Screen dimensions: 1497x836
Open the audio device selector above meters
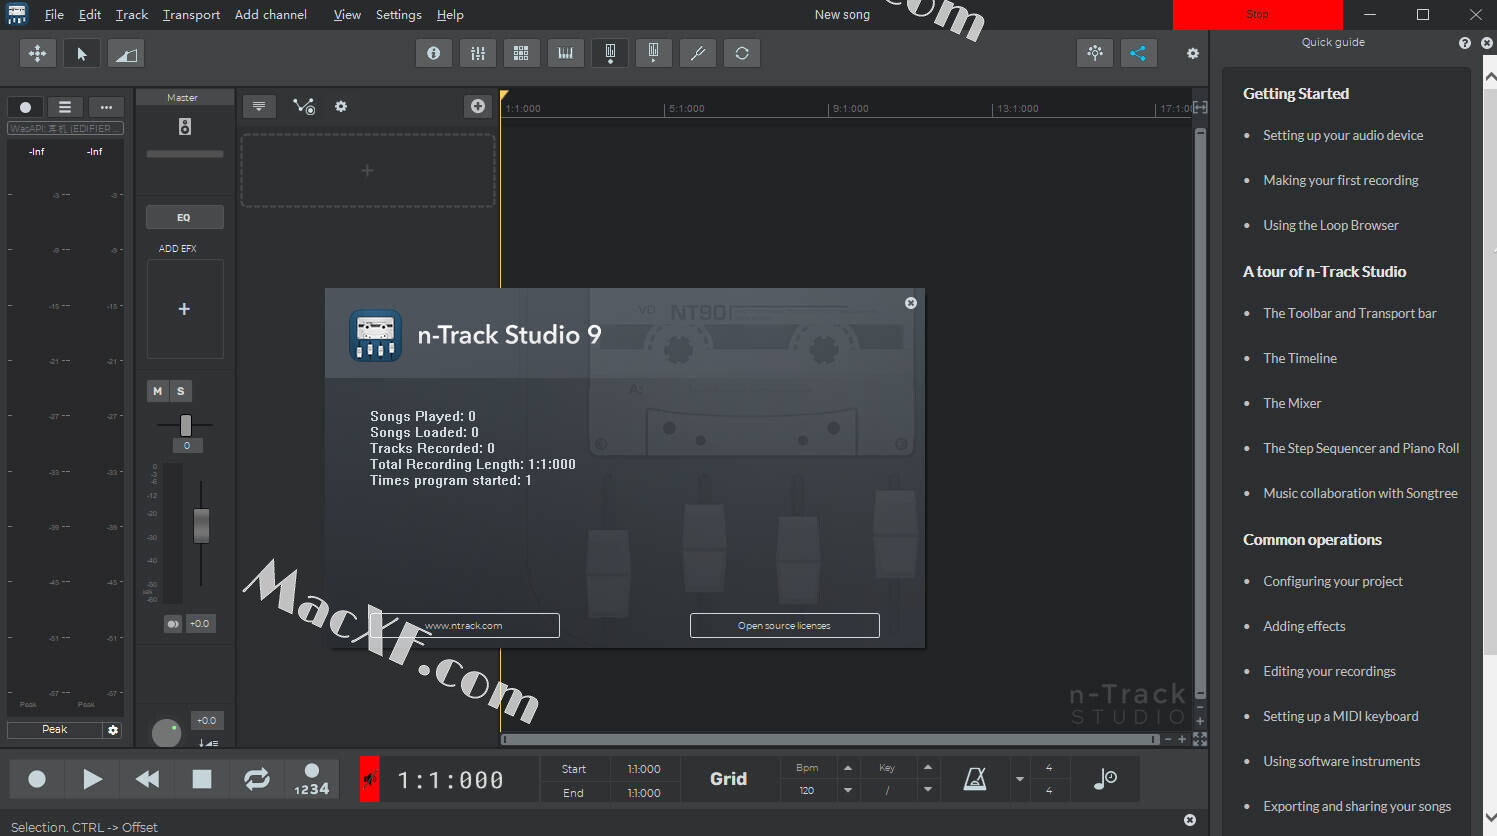(x=65, y=128)
